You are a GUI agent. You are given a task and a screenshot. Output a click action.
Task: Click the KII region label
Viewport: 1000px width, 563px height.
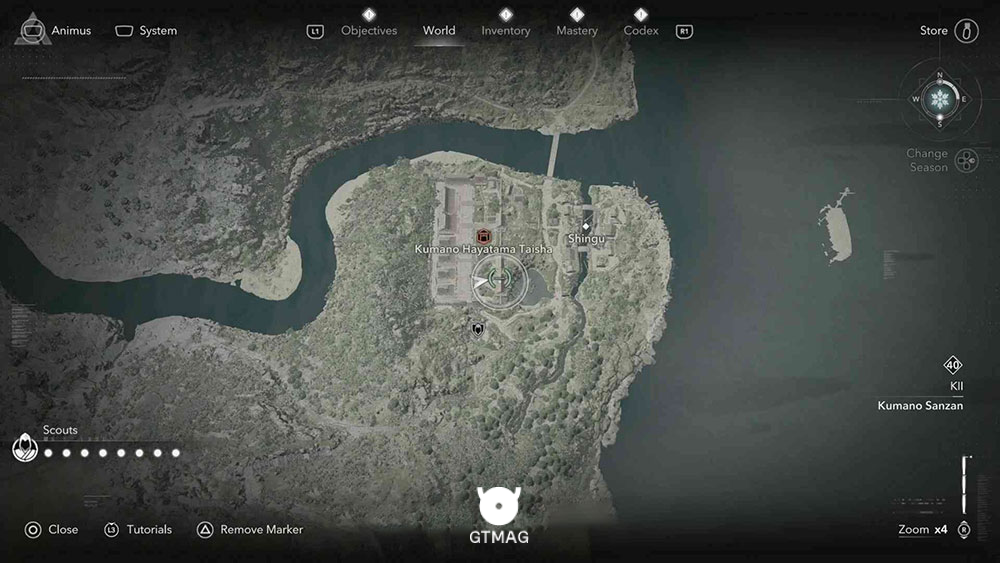pos(957,386)
